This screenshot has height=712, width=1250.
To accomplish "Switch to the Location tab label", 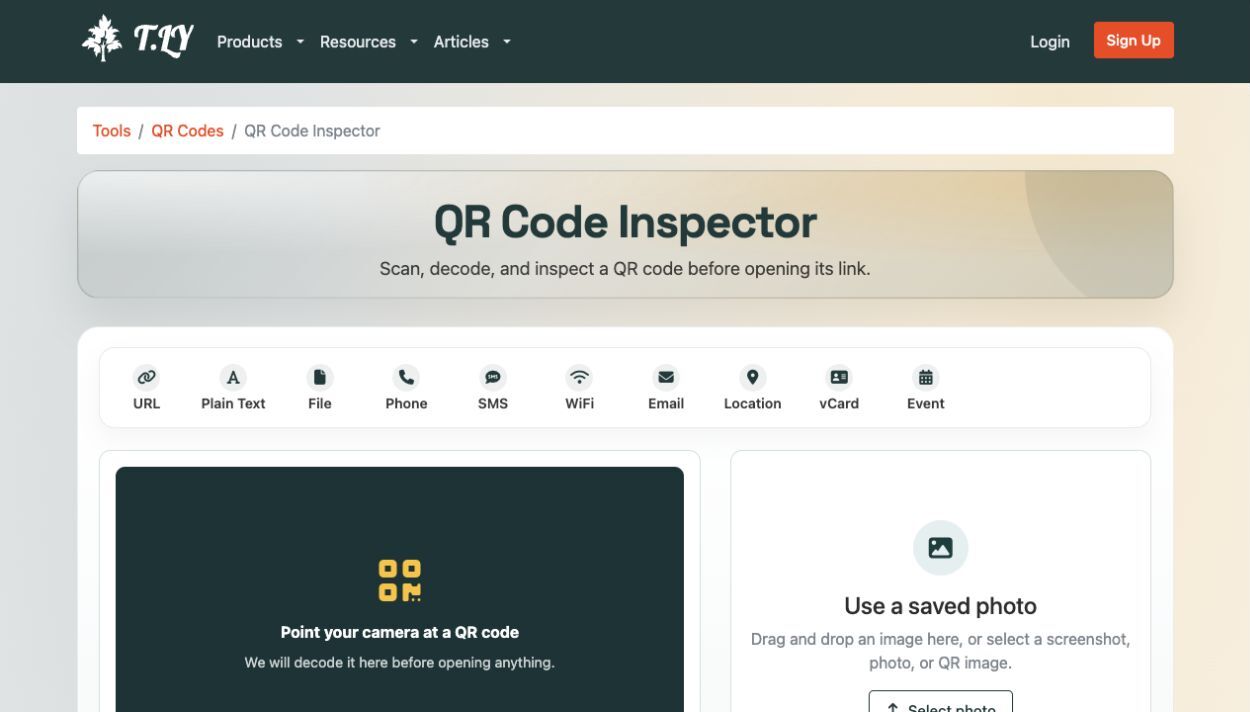I will coord(752,403).
